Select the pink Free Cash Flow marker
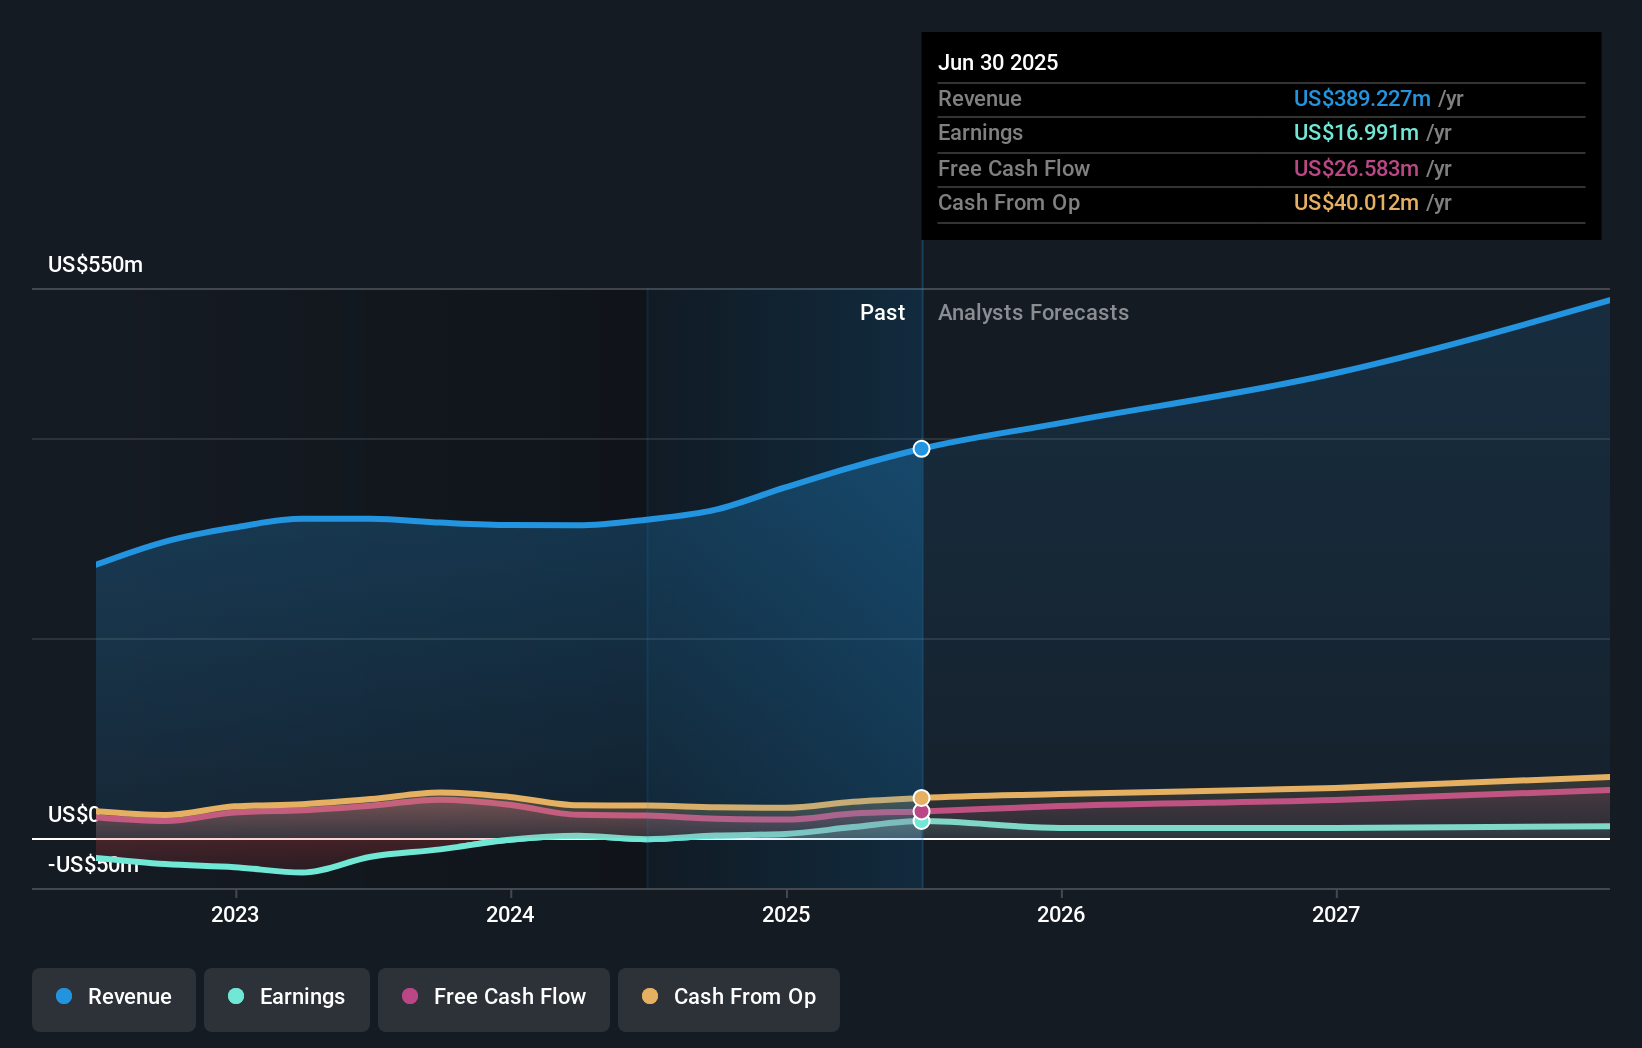The image size is (1642, 1048). (x=920, y=813)
